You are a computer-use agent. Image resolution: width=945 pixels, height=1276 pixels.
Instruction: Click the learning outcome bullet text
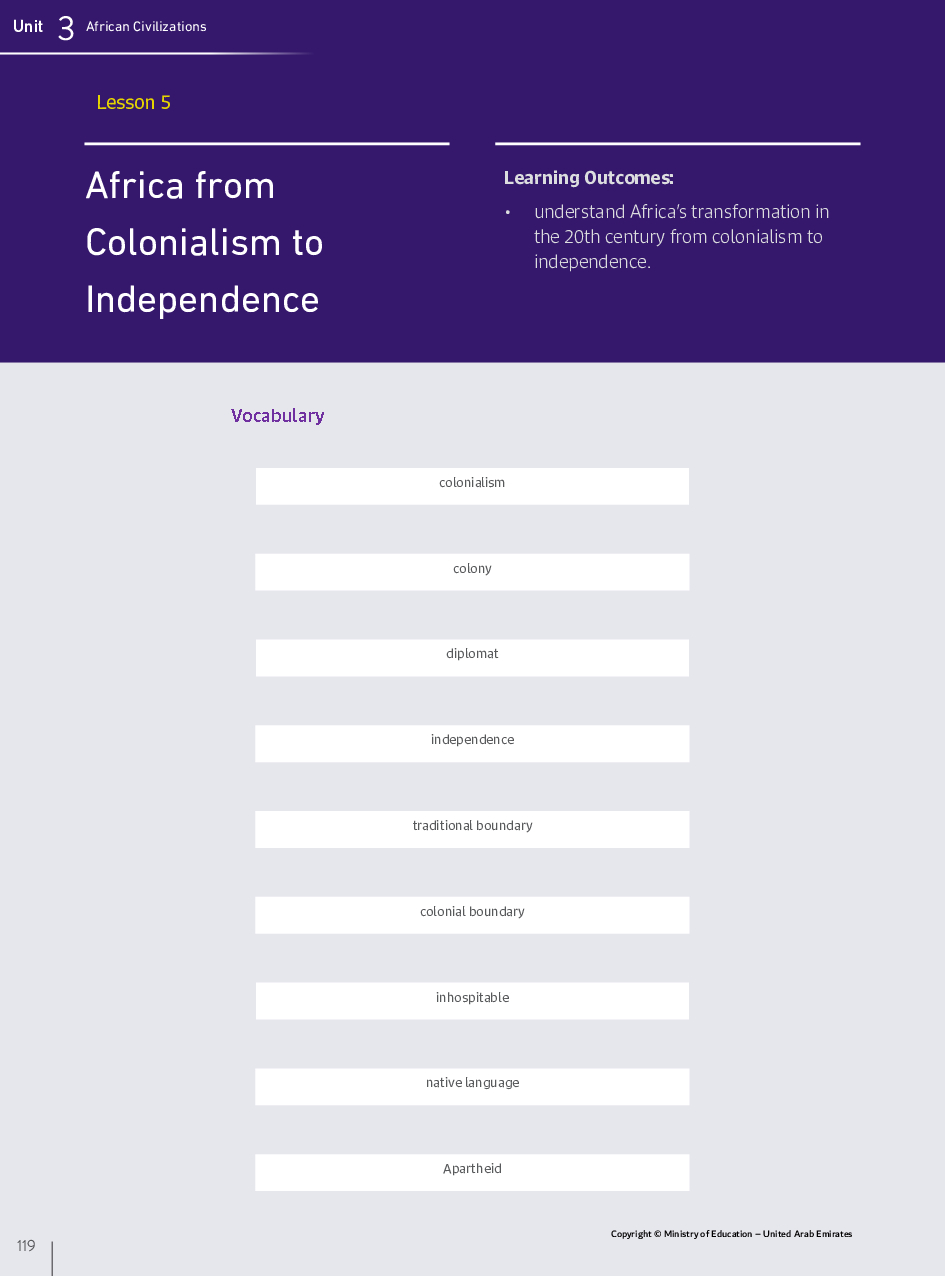coord(680,237)
